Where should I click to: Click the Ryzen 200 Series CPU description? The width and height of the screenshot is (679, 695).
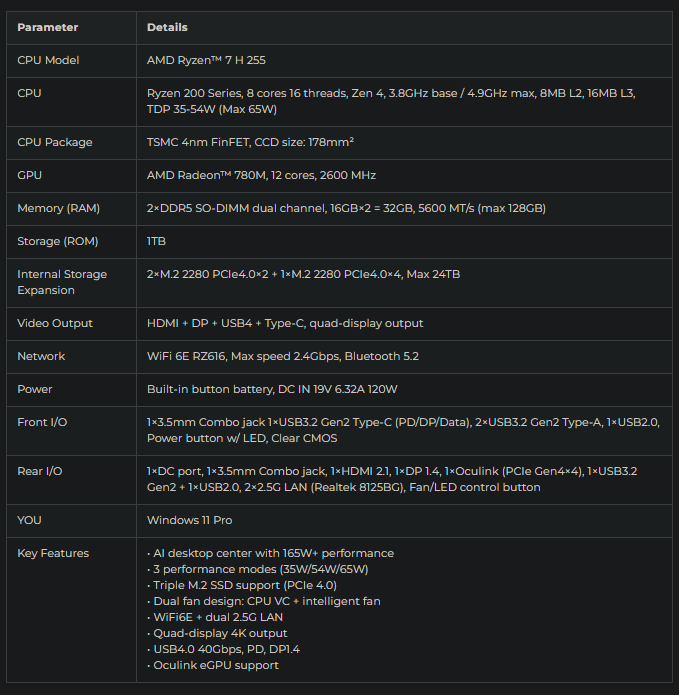click(391, 101)
